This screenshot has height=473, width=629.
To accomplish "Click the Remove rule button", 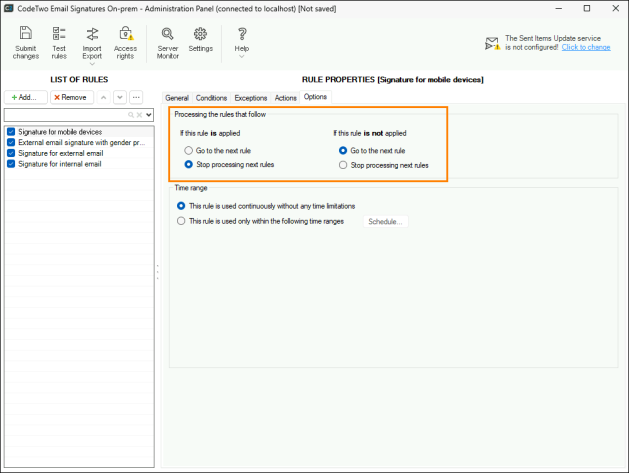I will pos(72,97).
